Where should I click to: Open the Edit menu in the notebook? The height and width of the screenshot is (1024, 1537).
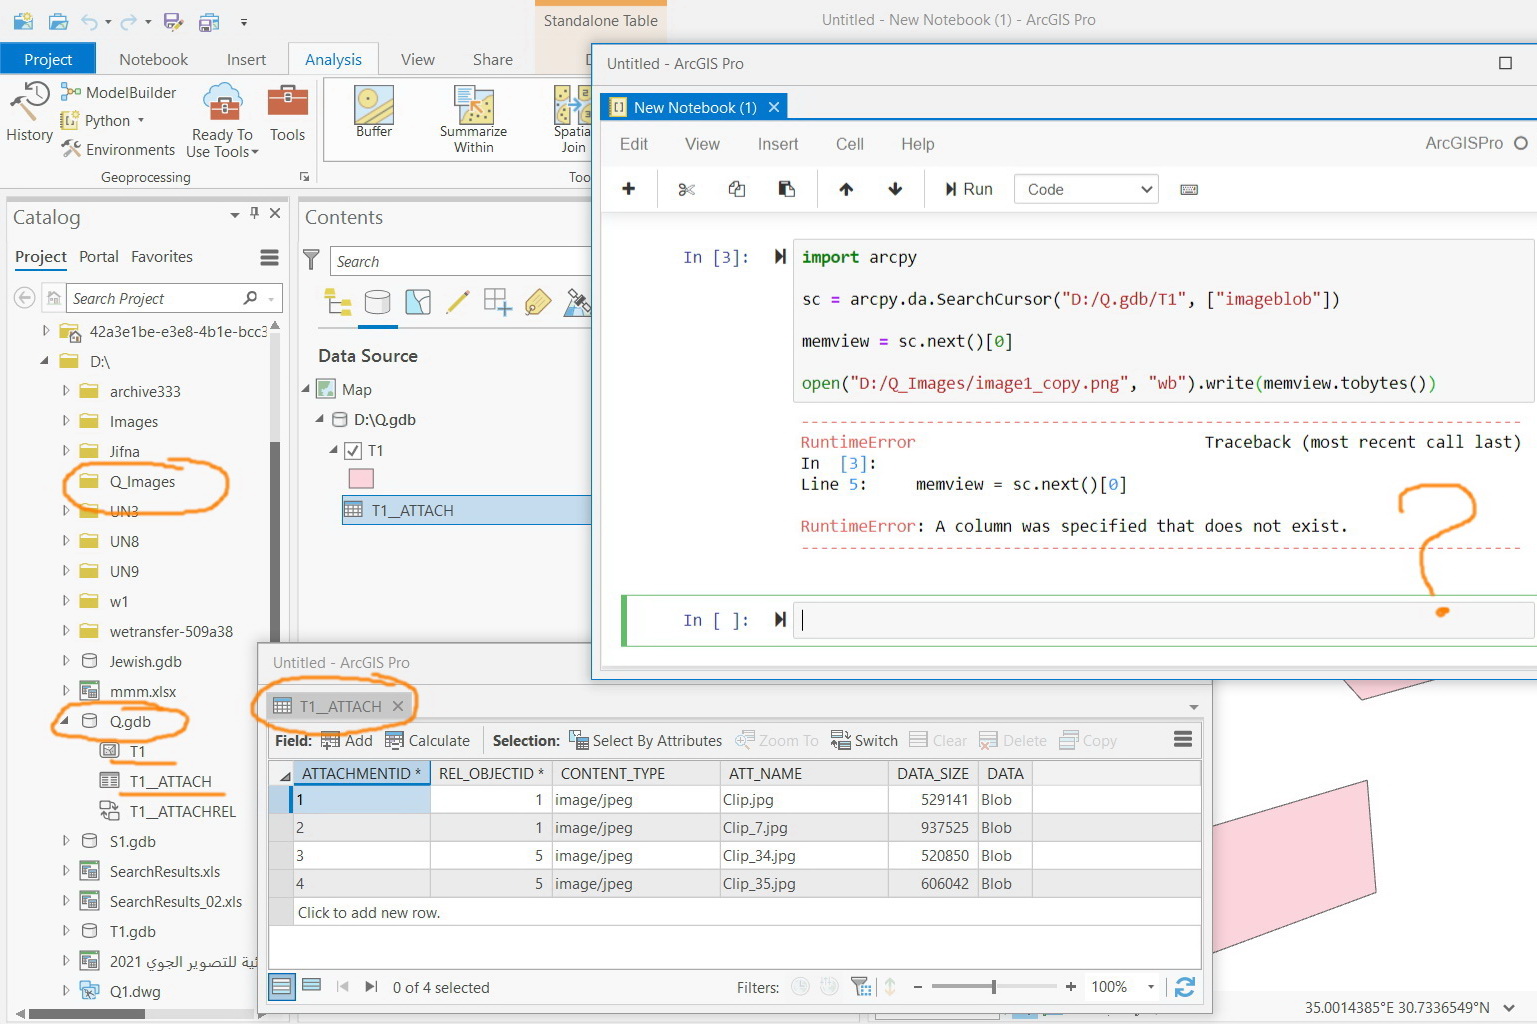point(632,144)
